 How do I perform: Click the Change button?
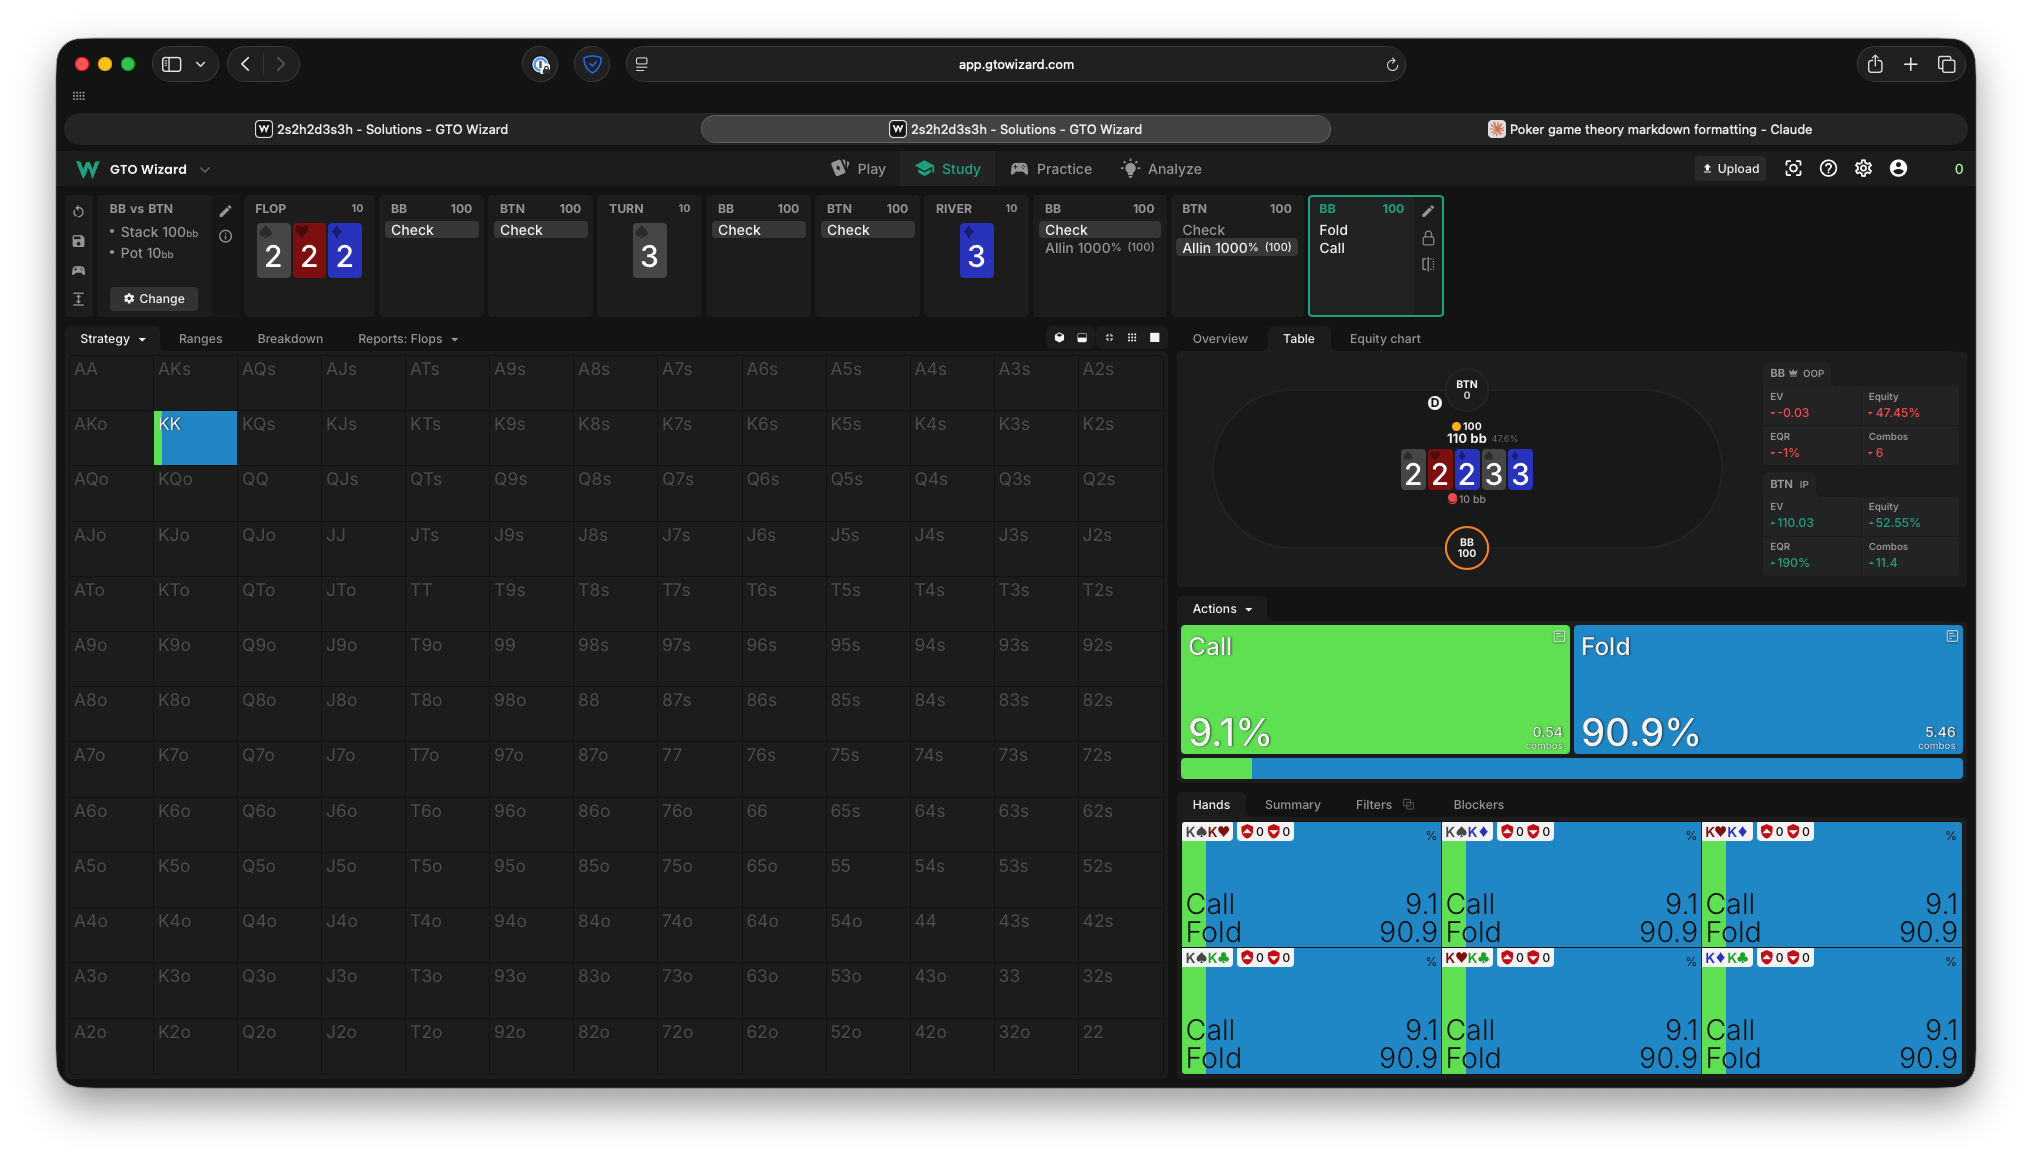(154, 299)
